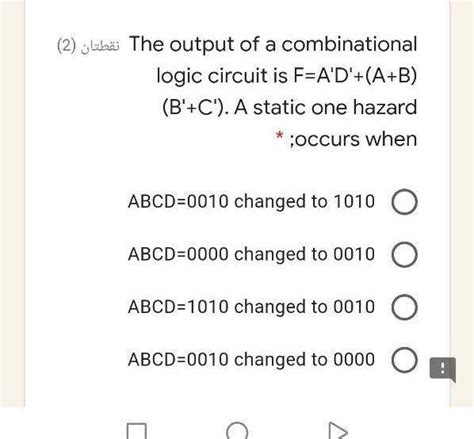Image resolution: width=474 pixels, height=439 pixels.
Task: Click the heading 'The output of a combinational'
Action: (x=273, y=44)
